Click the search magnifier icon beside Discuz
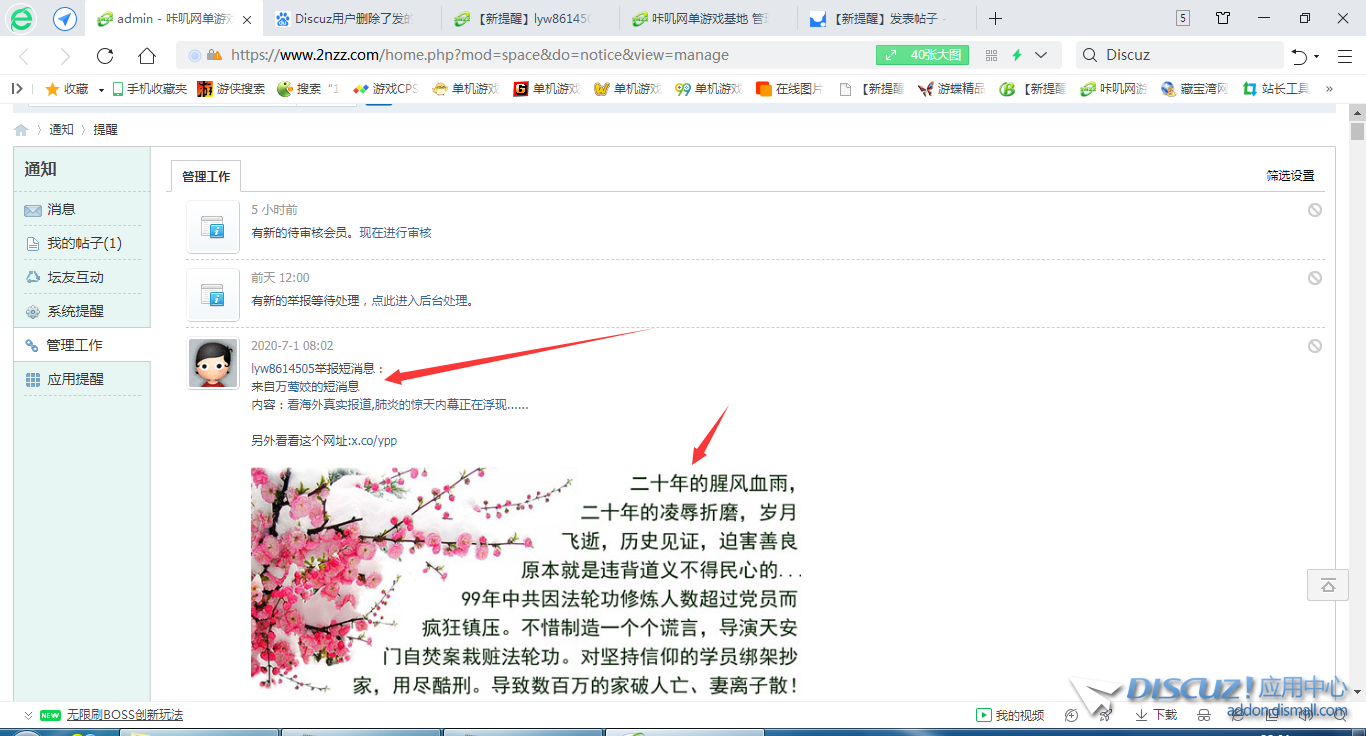The width and height of the screenshot is (1366, 736). click(x=1091, y=55)
